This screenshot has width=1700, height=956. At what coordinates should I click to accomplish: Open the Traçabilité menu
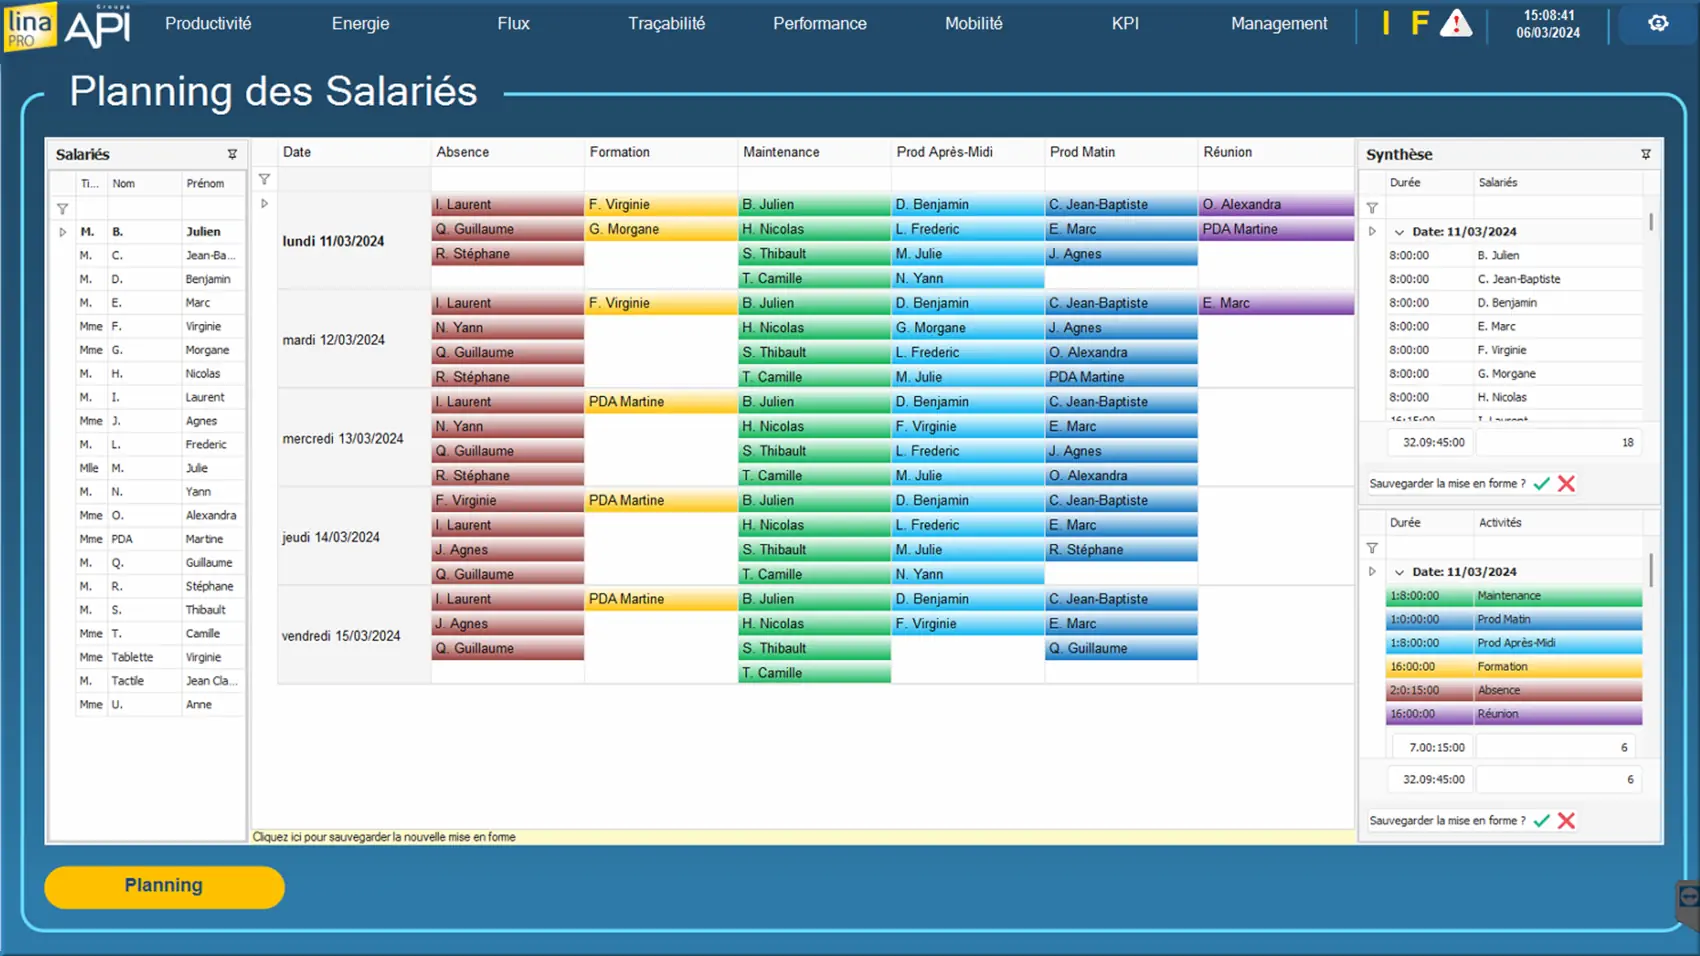pyautogui.click(x=666, y=23)
